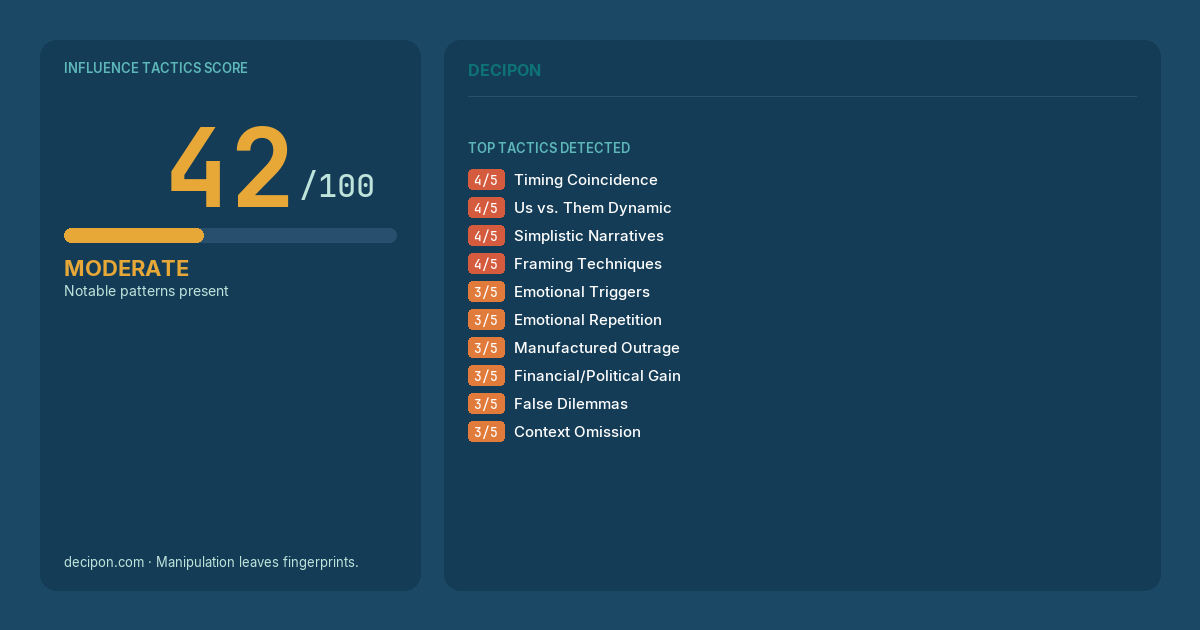The image size is (1200, 630).
Task: Click 3/5 badge beside Financial/Political Gain
Action: [x=486, y=376]
